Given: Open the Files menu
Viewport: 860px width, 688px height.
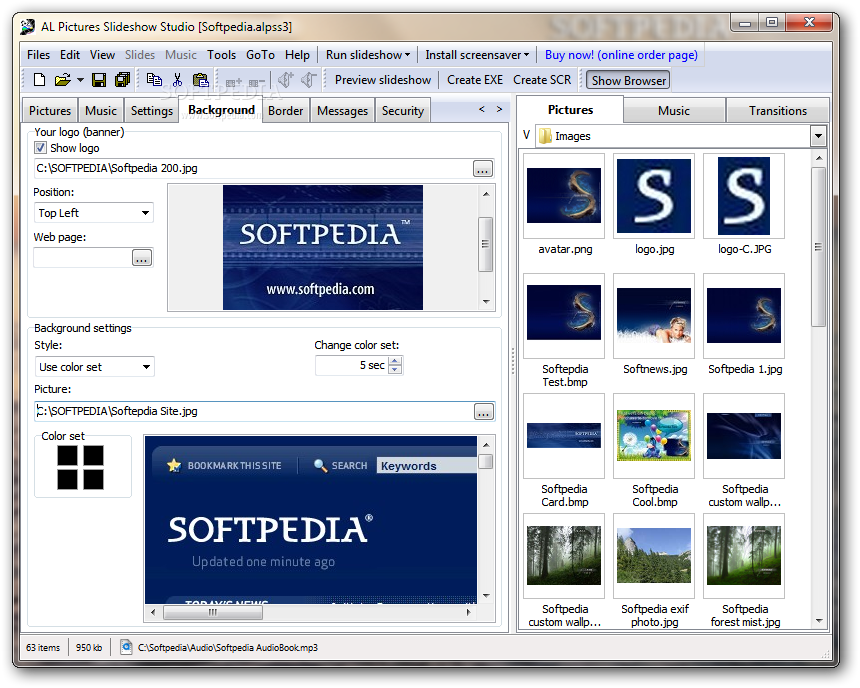Looking at the screenshot, I should coord(38,55).
